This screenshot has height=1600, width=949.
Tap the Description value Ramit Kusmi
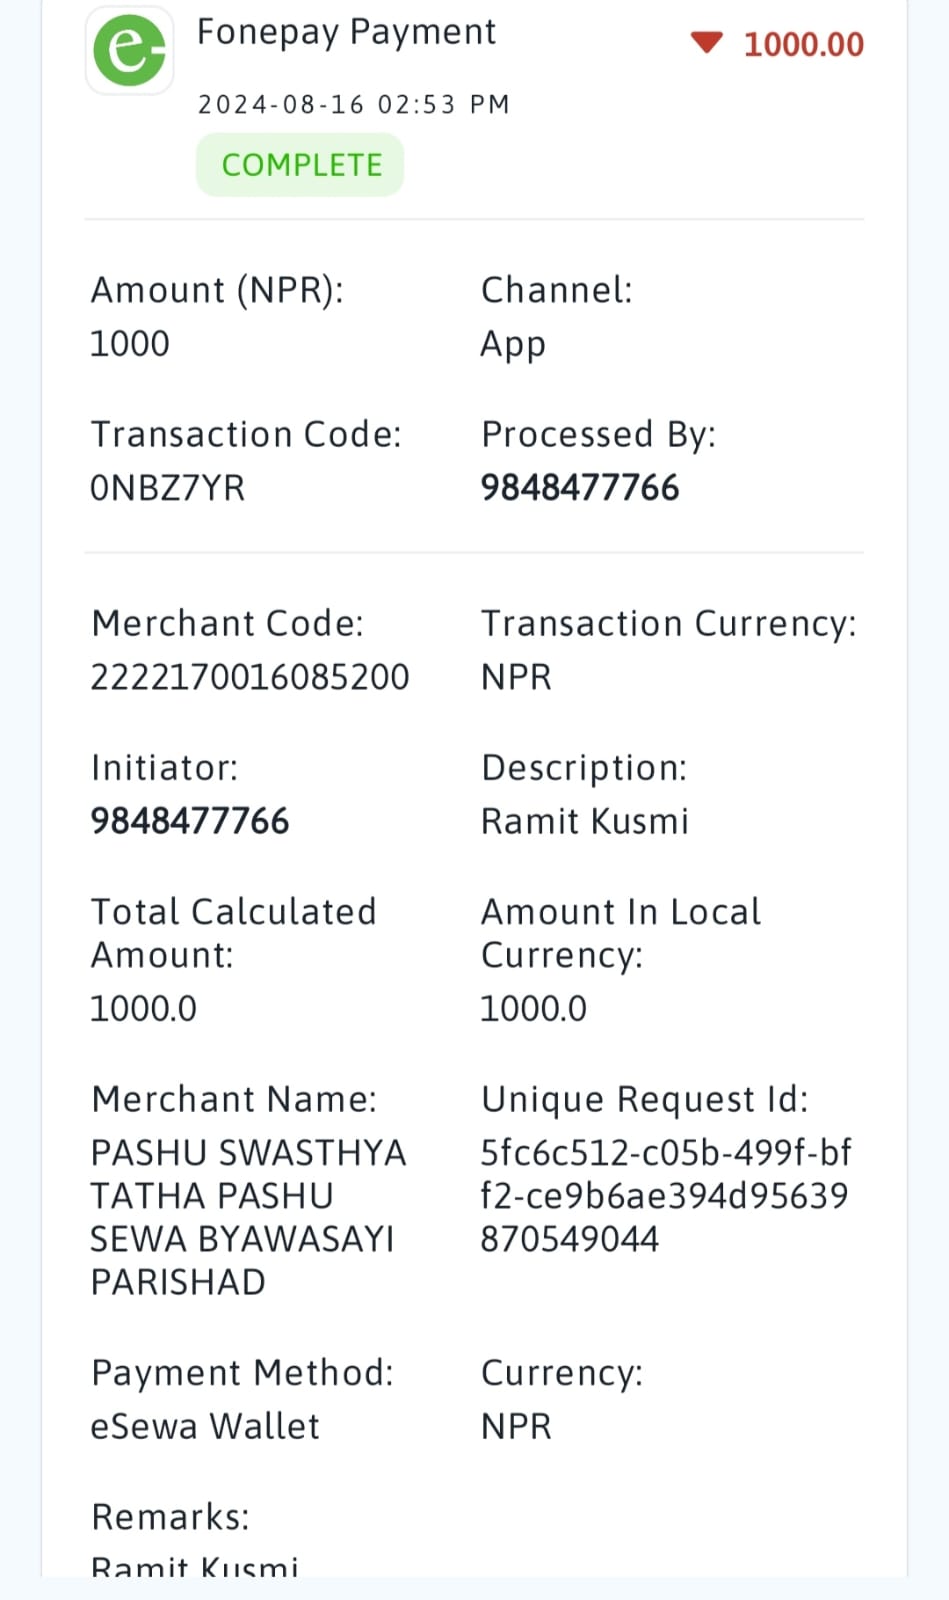point(585,821)
